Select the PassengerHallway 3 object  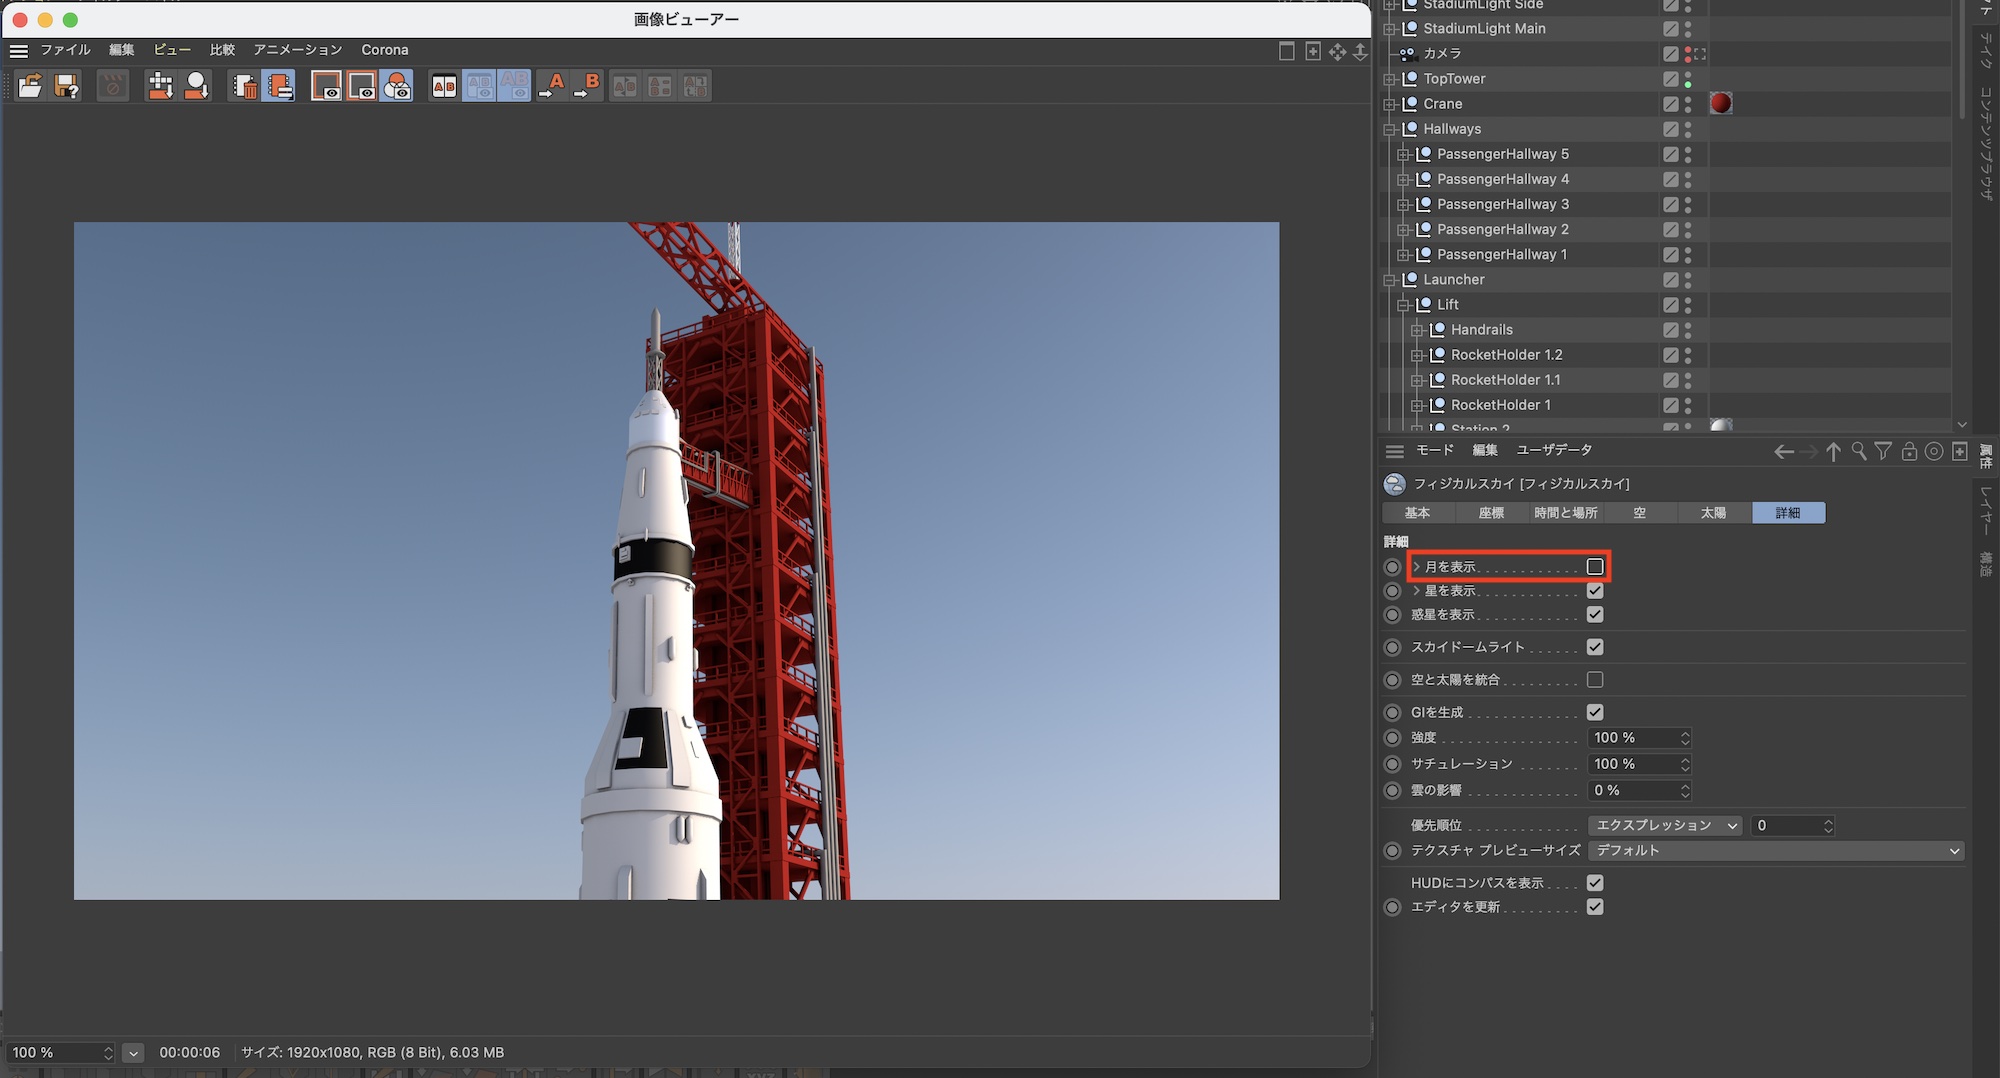click(x=1502, y=204)
